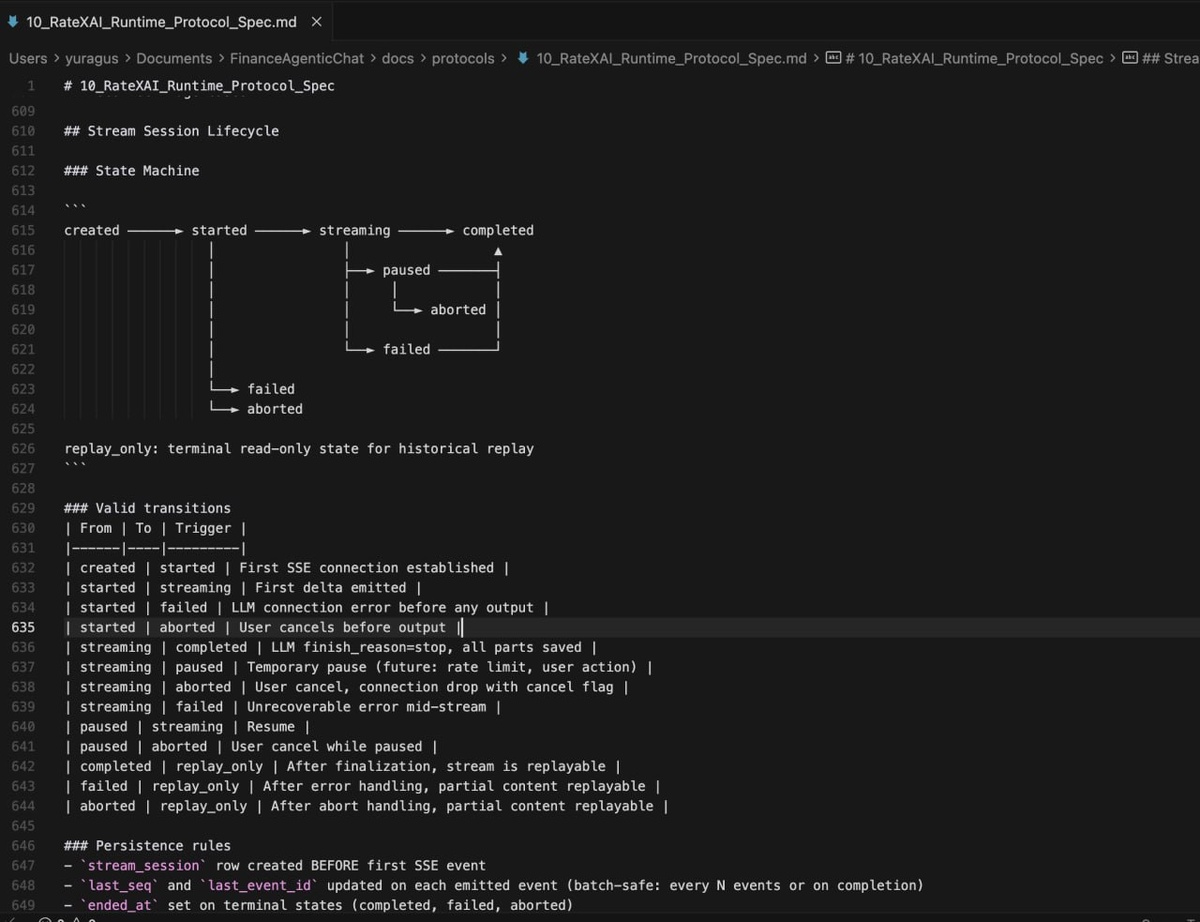Screen dimensions: 1200x922
Task: Select the 10_RateXAI_Runtime_Protocol_Spec.md editor tab
Action: [x=166, y=21]
